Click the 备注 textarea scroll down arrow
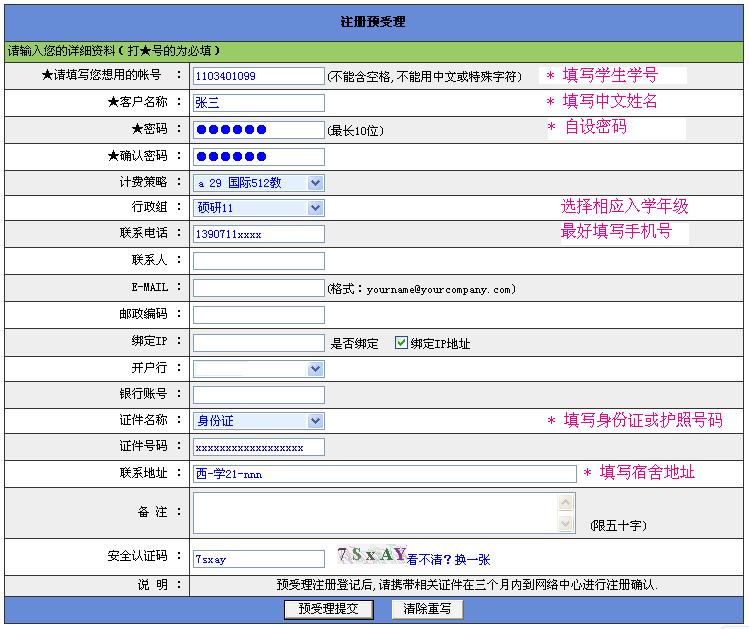Image resolution: width=749 pixels, height=629 pixels. (566, 523)
